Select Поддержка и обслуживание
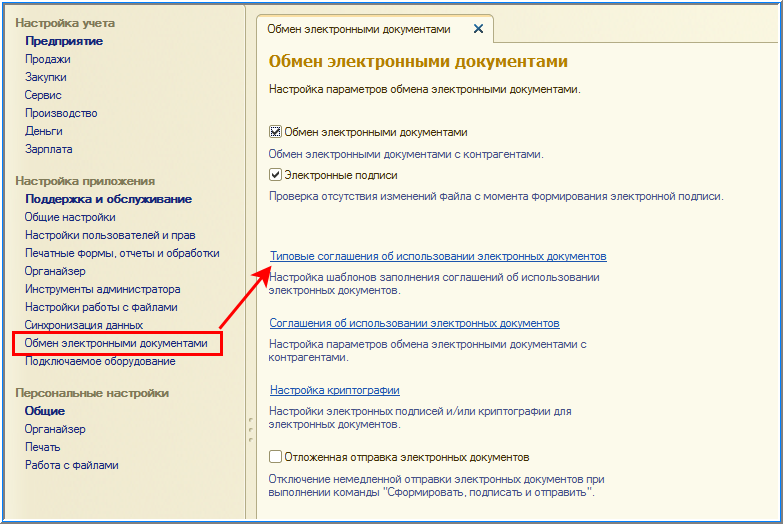 pyautogui.click(x=108, y=199)
